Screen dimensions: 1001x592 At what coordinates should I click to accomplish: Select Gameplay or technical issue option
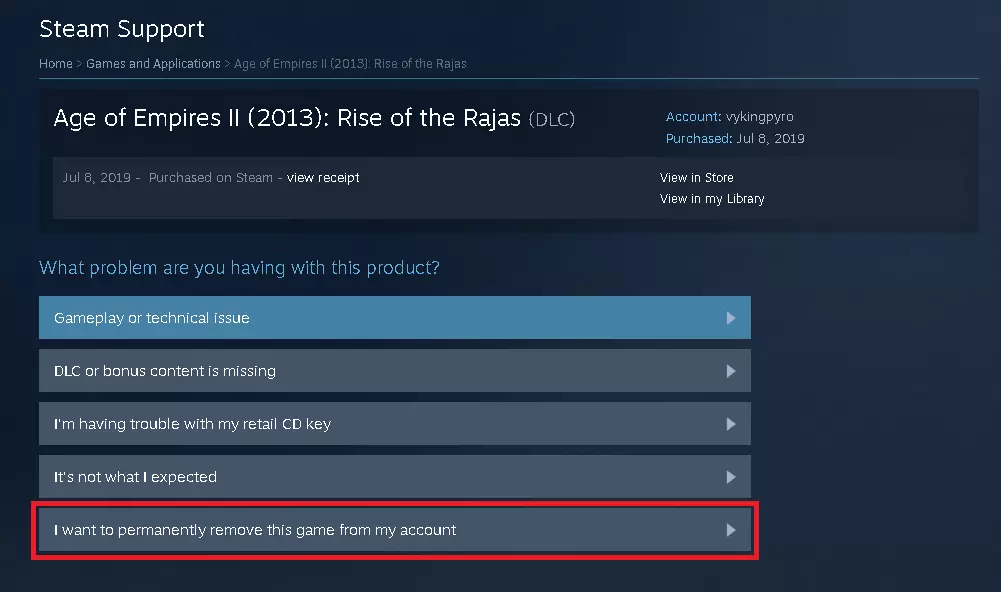[x=395, y=317]
